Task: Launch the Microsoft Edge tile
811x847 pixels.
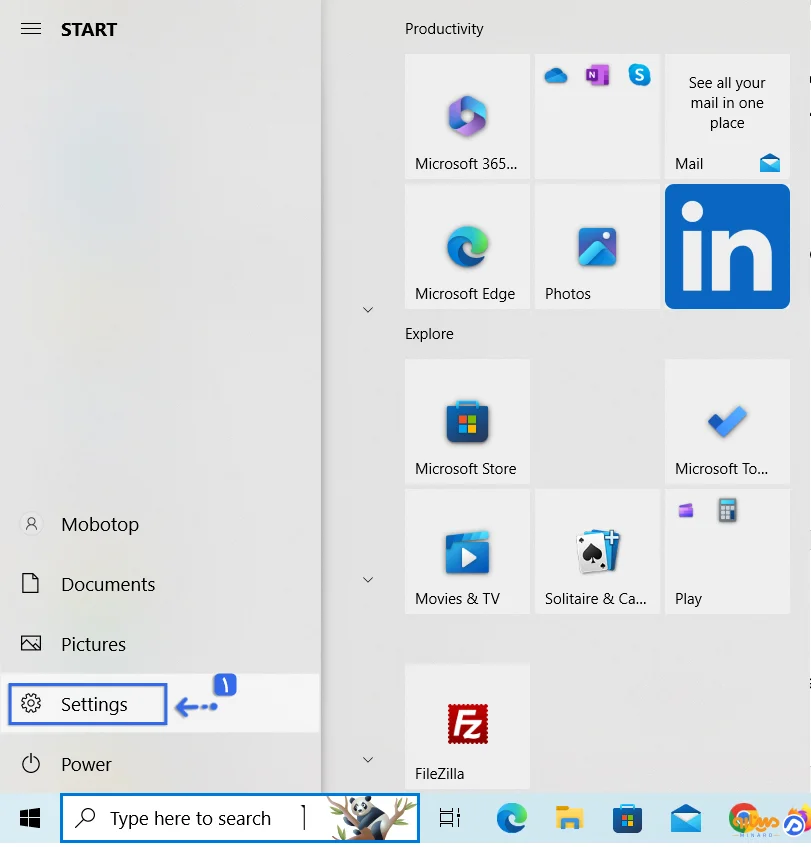Action: (467, 246)
